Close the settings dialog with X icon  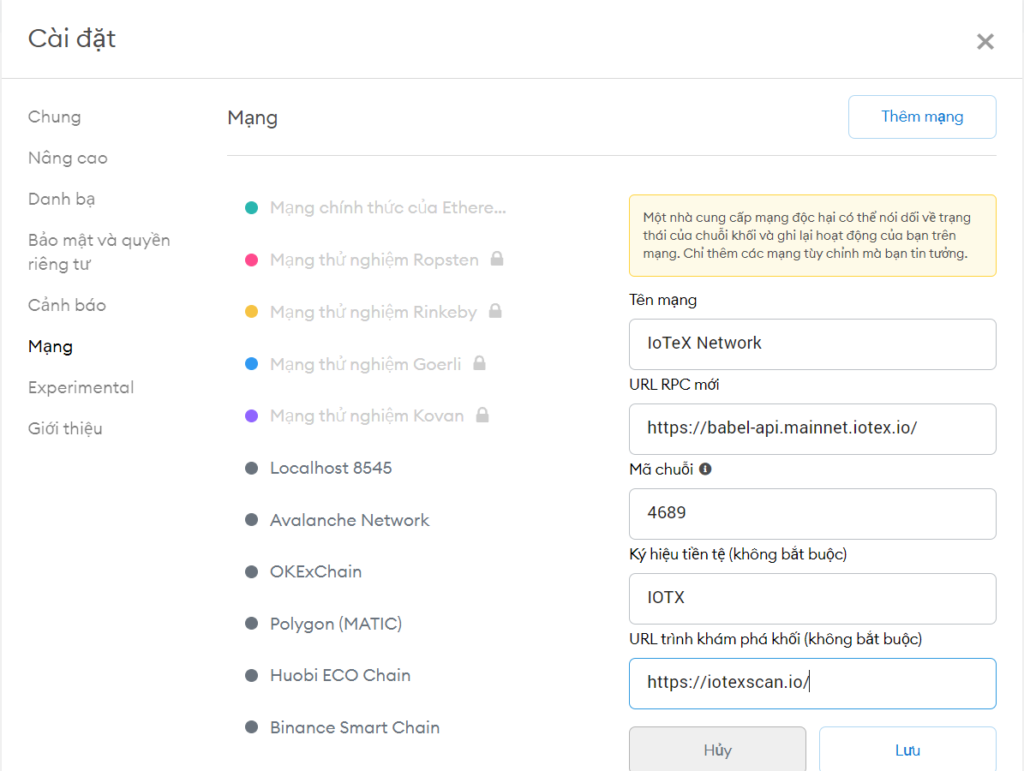(x=985, y=42)
